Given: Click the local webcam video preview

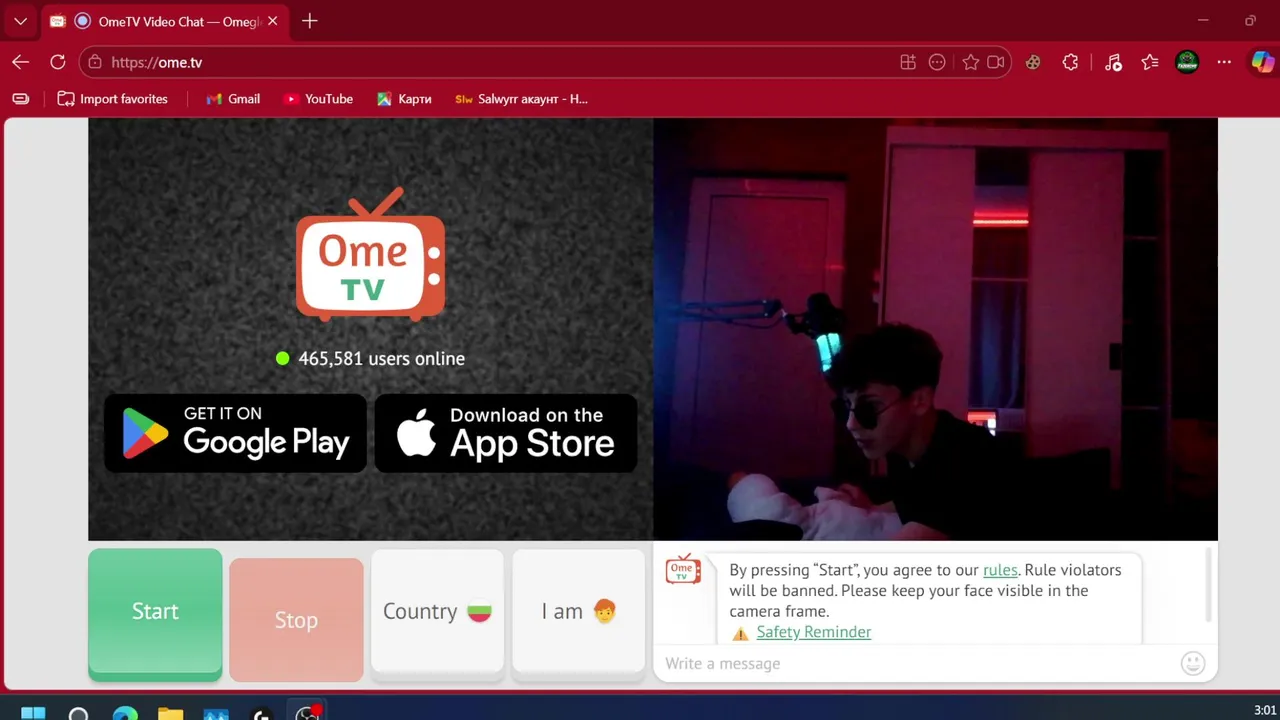Looking at the screenshot, I should coord(935,329).
